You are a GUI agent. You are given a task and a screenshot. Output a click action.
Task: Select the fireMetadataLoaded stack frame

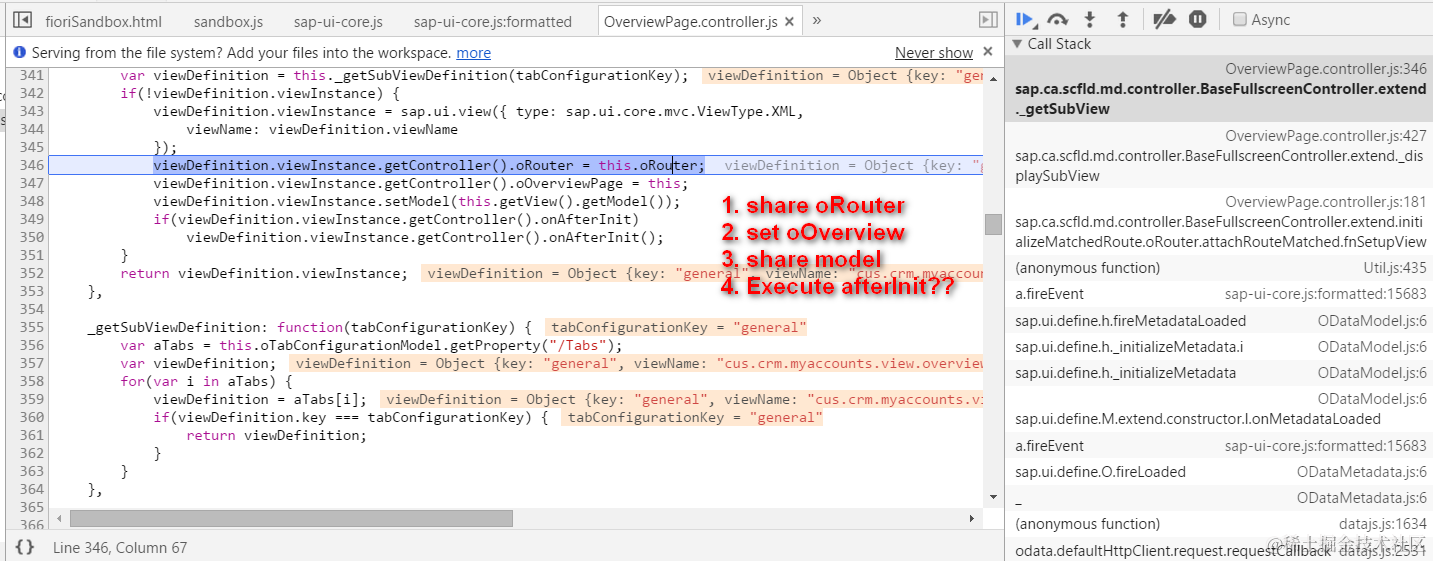[x=1219, y=321]
